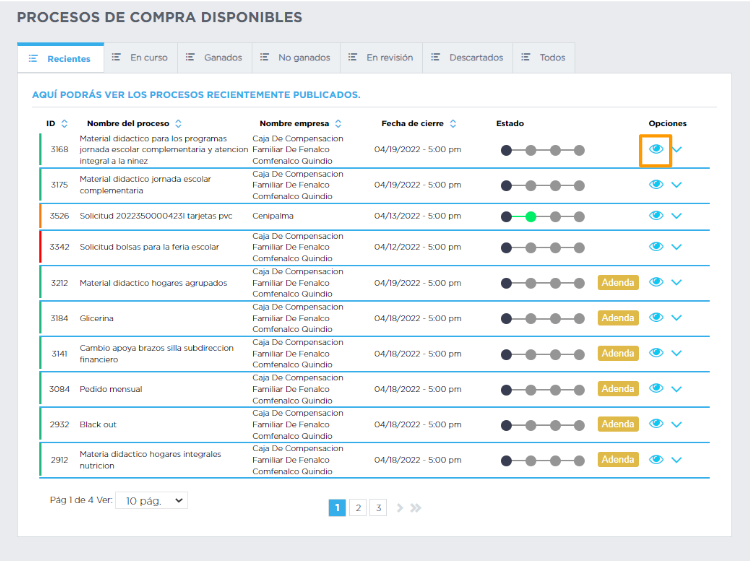Click 'Pedido mensual' process name
This screenshot has width=750, height=561.
111,389
